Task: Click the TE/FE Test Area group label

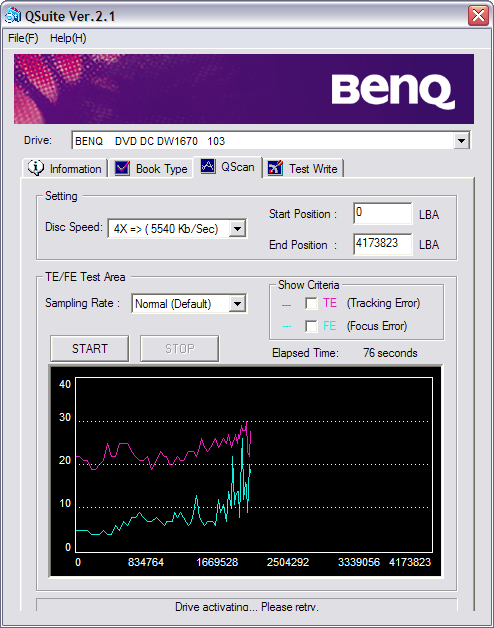Action: coord(85,277)
